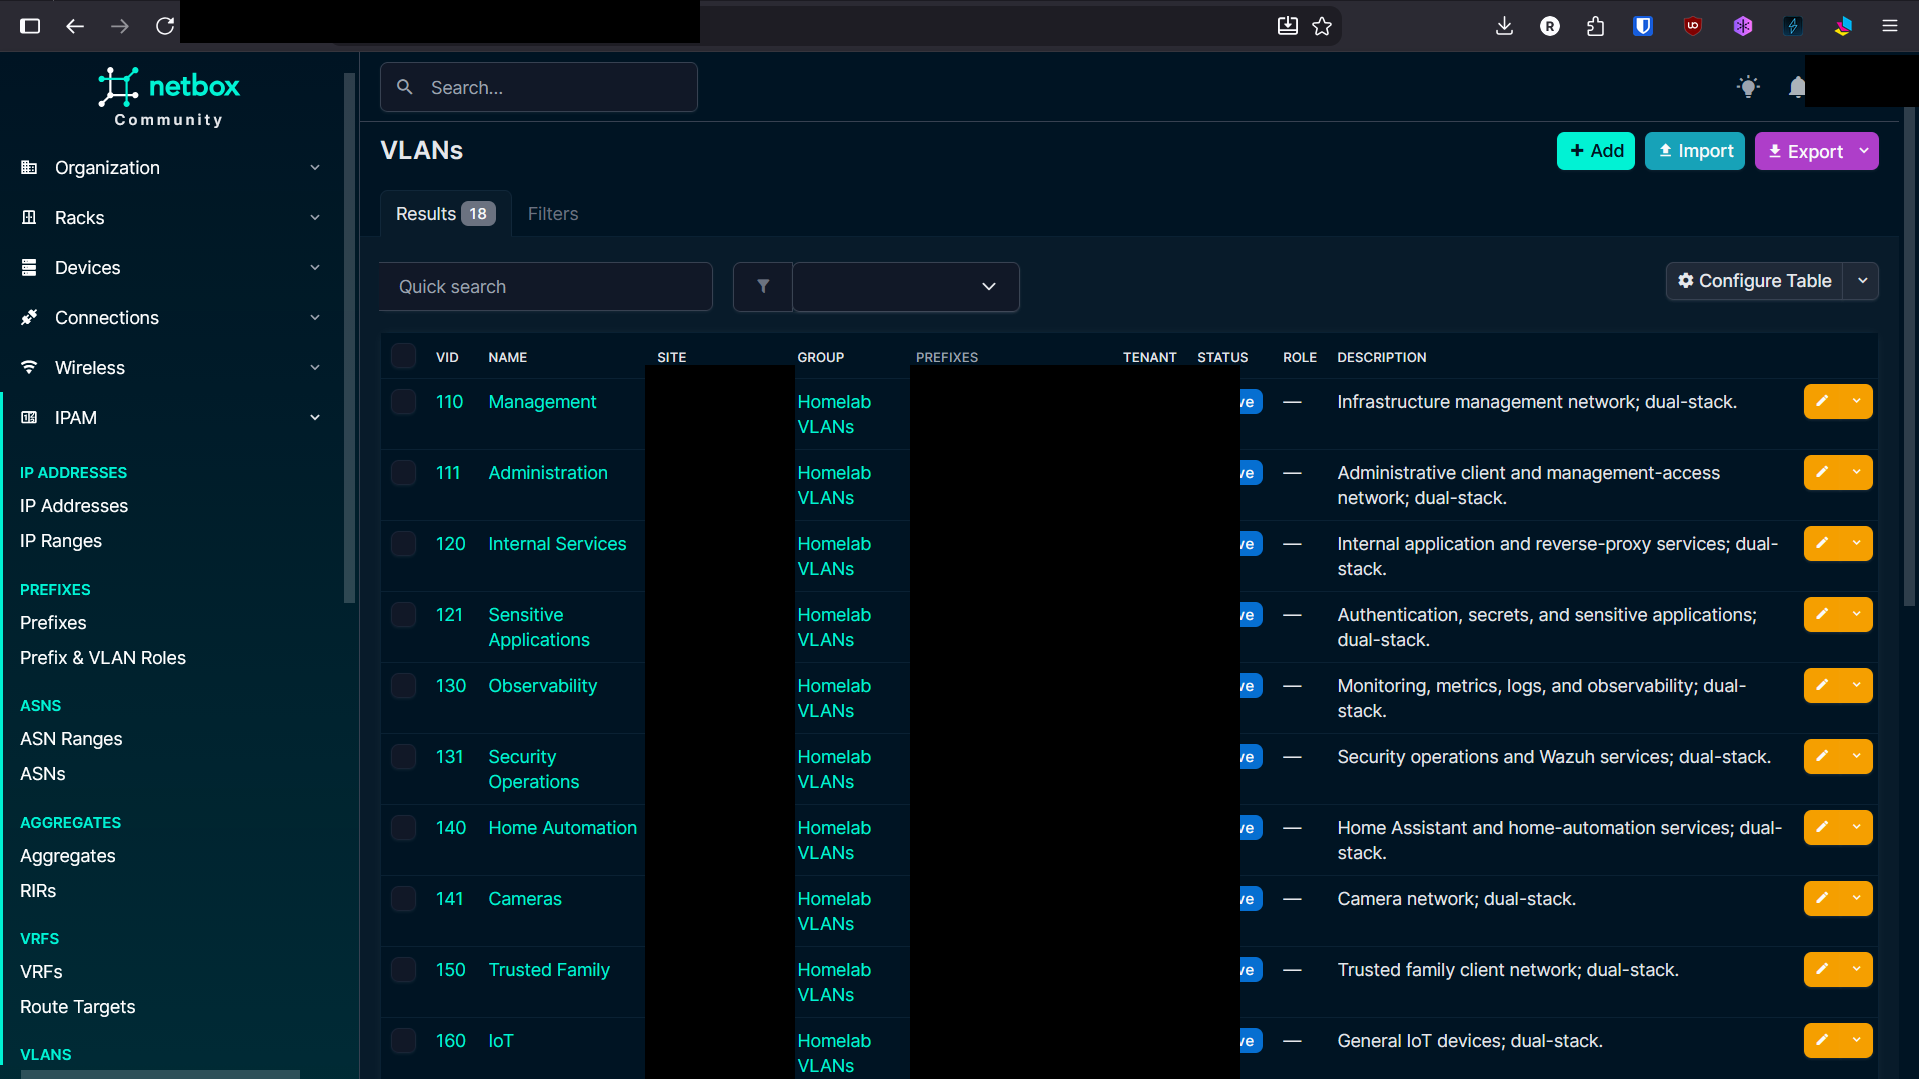Click the Add button
The image size is (1919, 1079).
pos(1596,151)
